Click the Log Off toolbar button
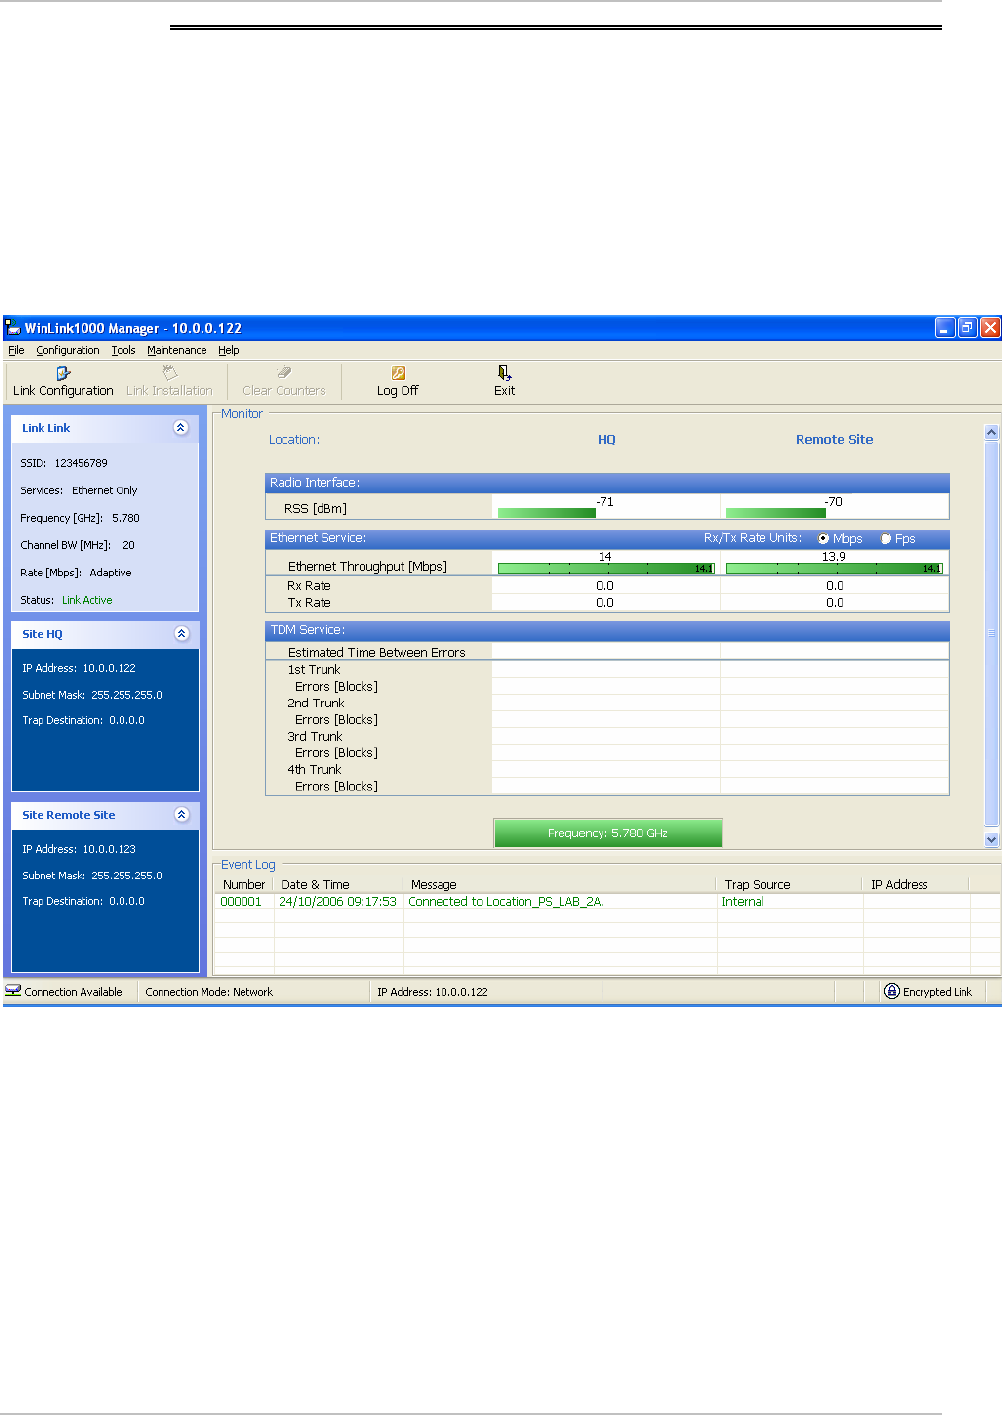This screenshot has height=1415, width=1002. [x=397, y=382]
